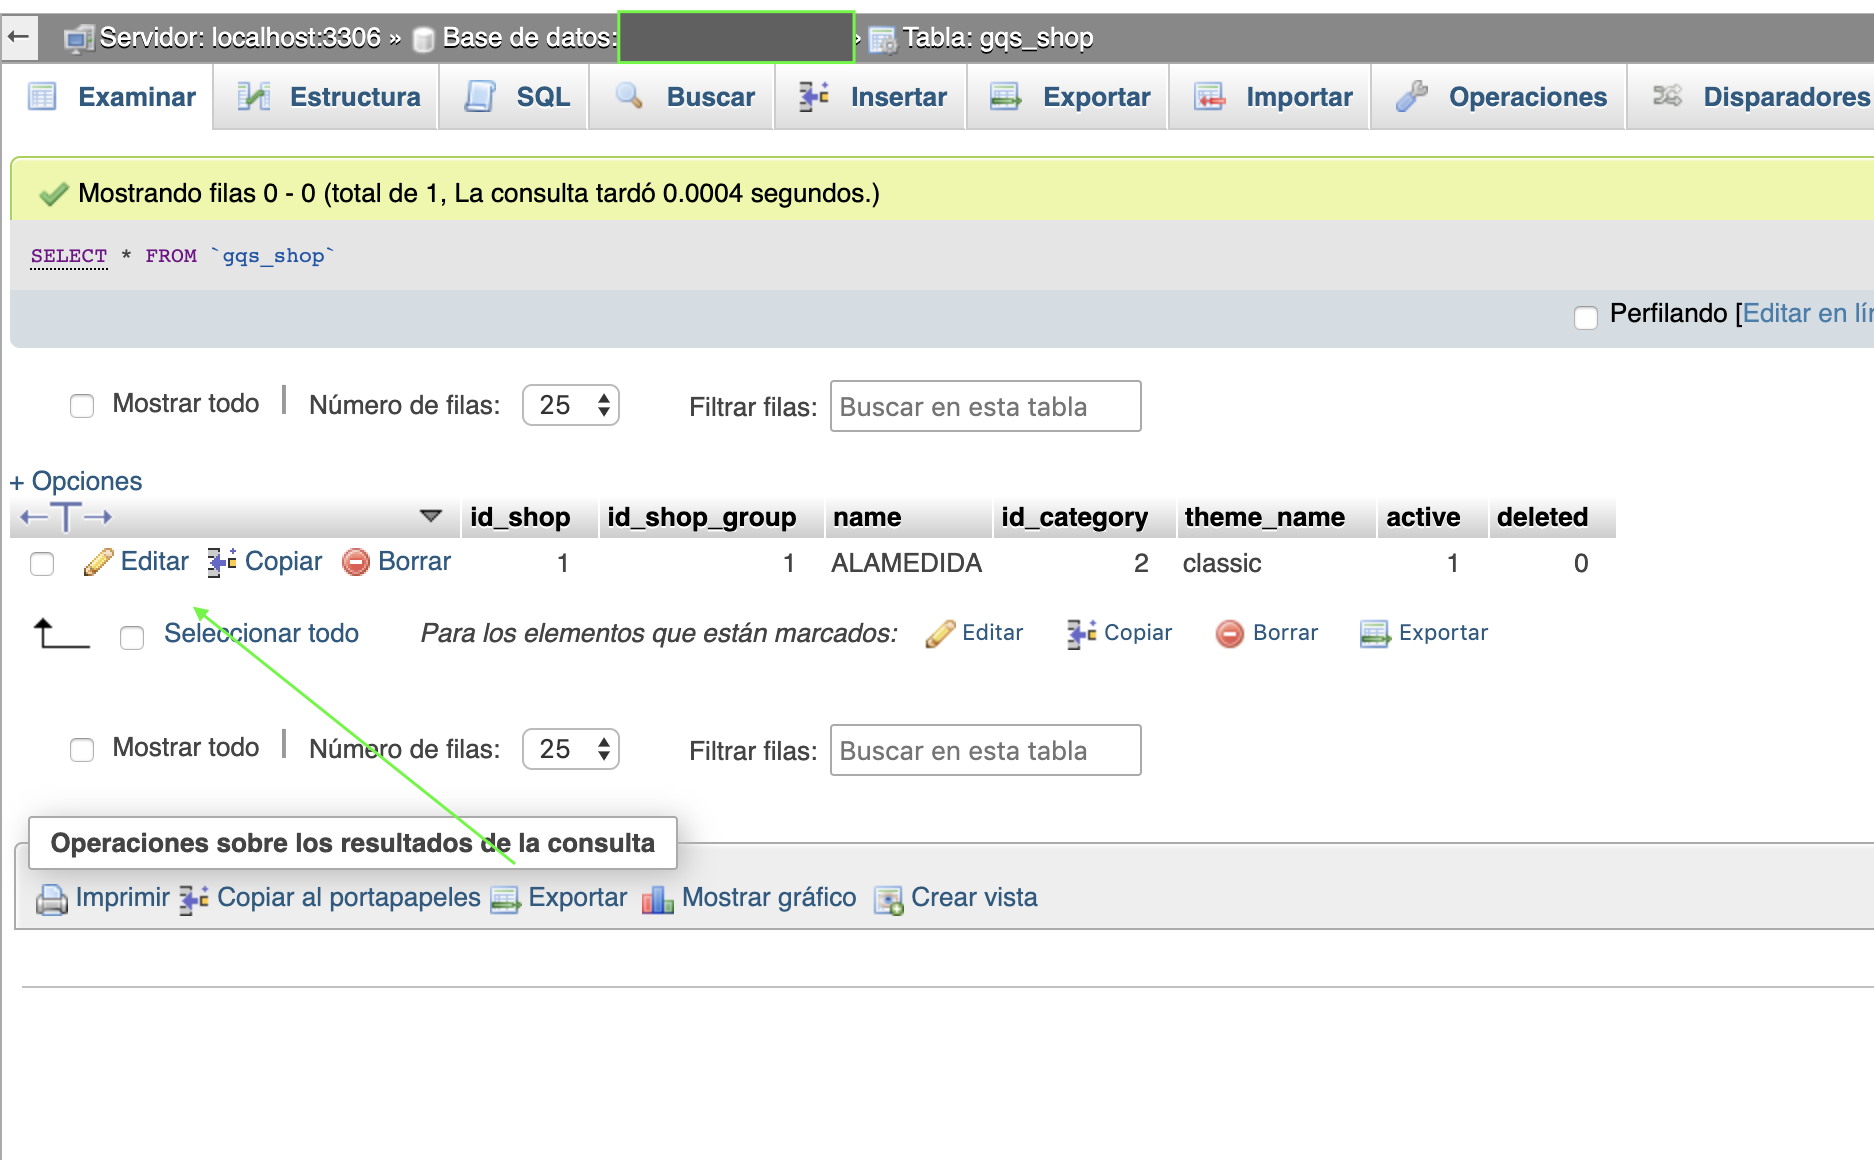
Task: Sort by theme_name column header
Action: tap(1265, 517)
